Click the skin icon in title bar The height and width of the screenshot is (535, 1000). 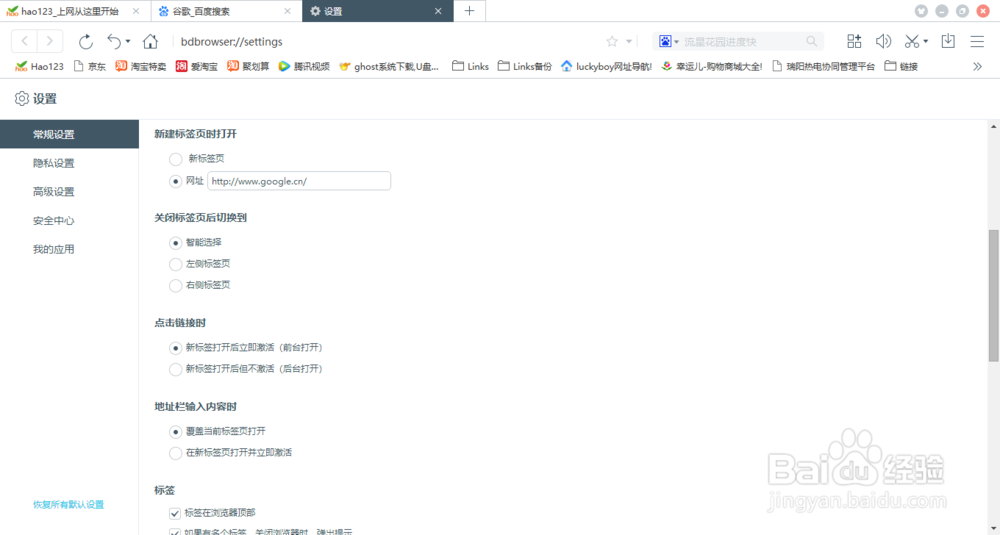921,11
